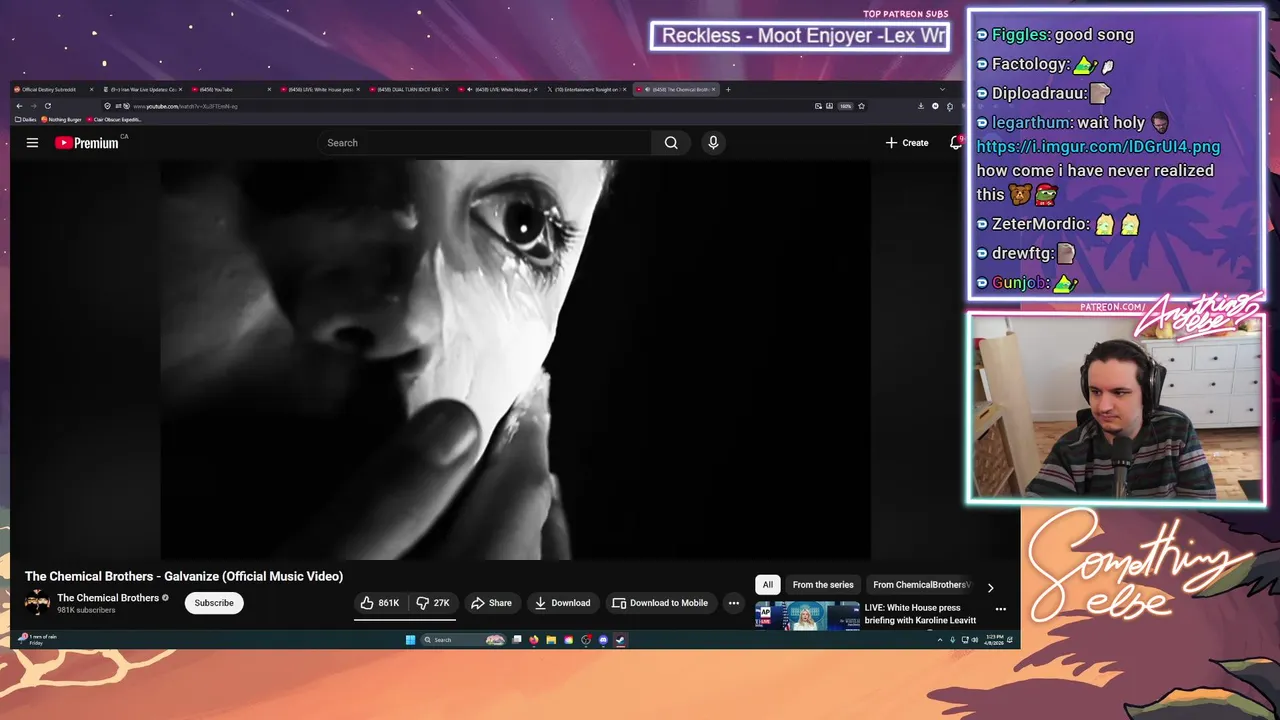
Task: Select the From the series chip
Action: [823, 585]
